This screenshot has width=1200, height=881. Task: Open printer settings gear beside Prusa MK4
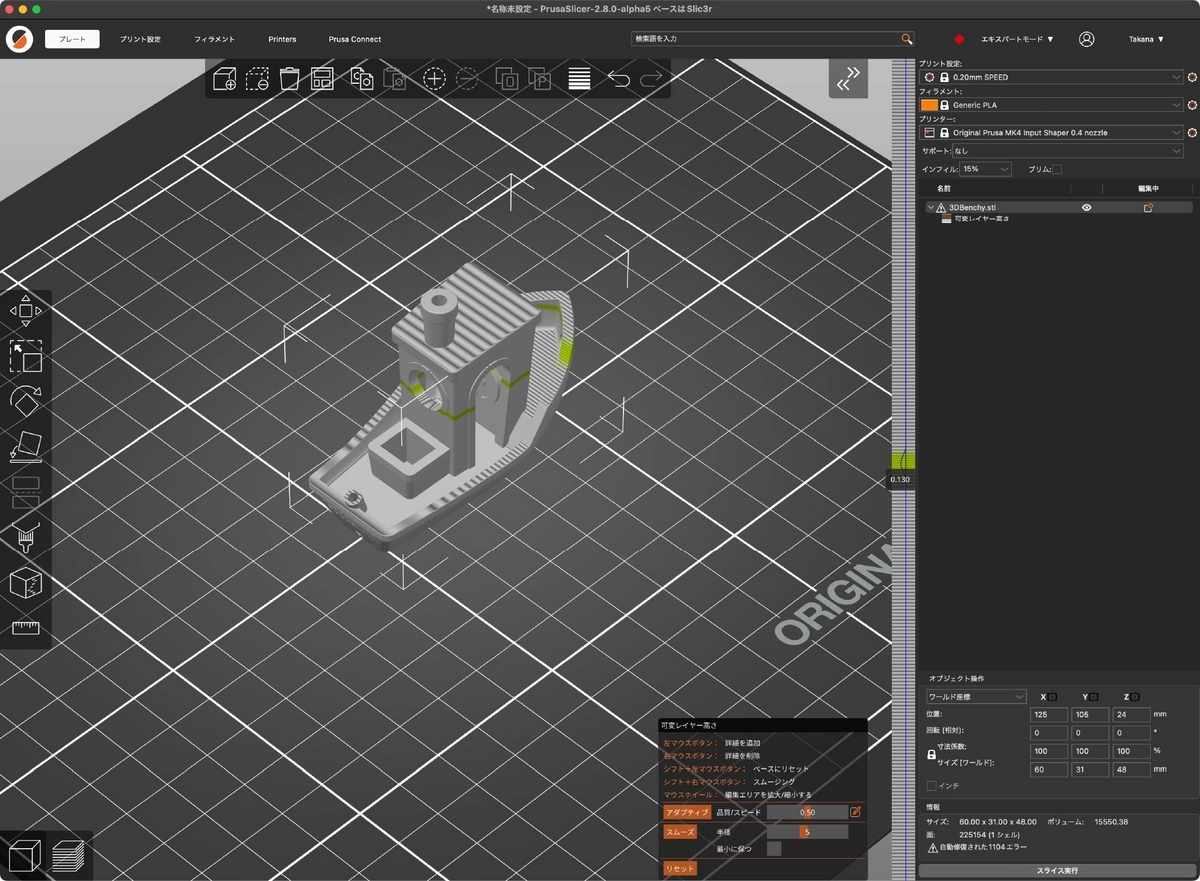[x=1192, y=132]
